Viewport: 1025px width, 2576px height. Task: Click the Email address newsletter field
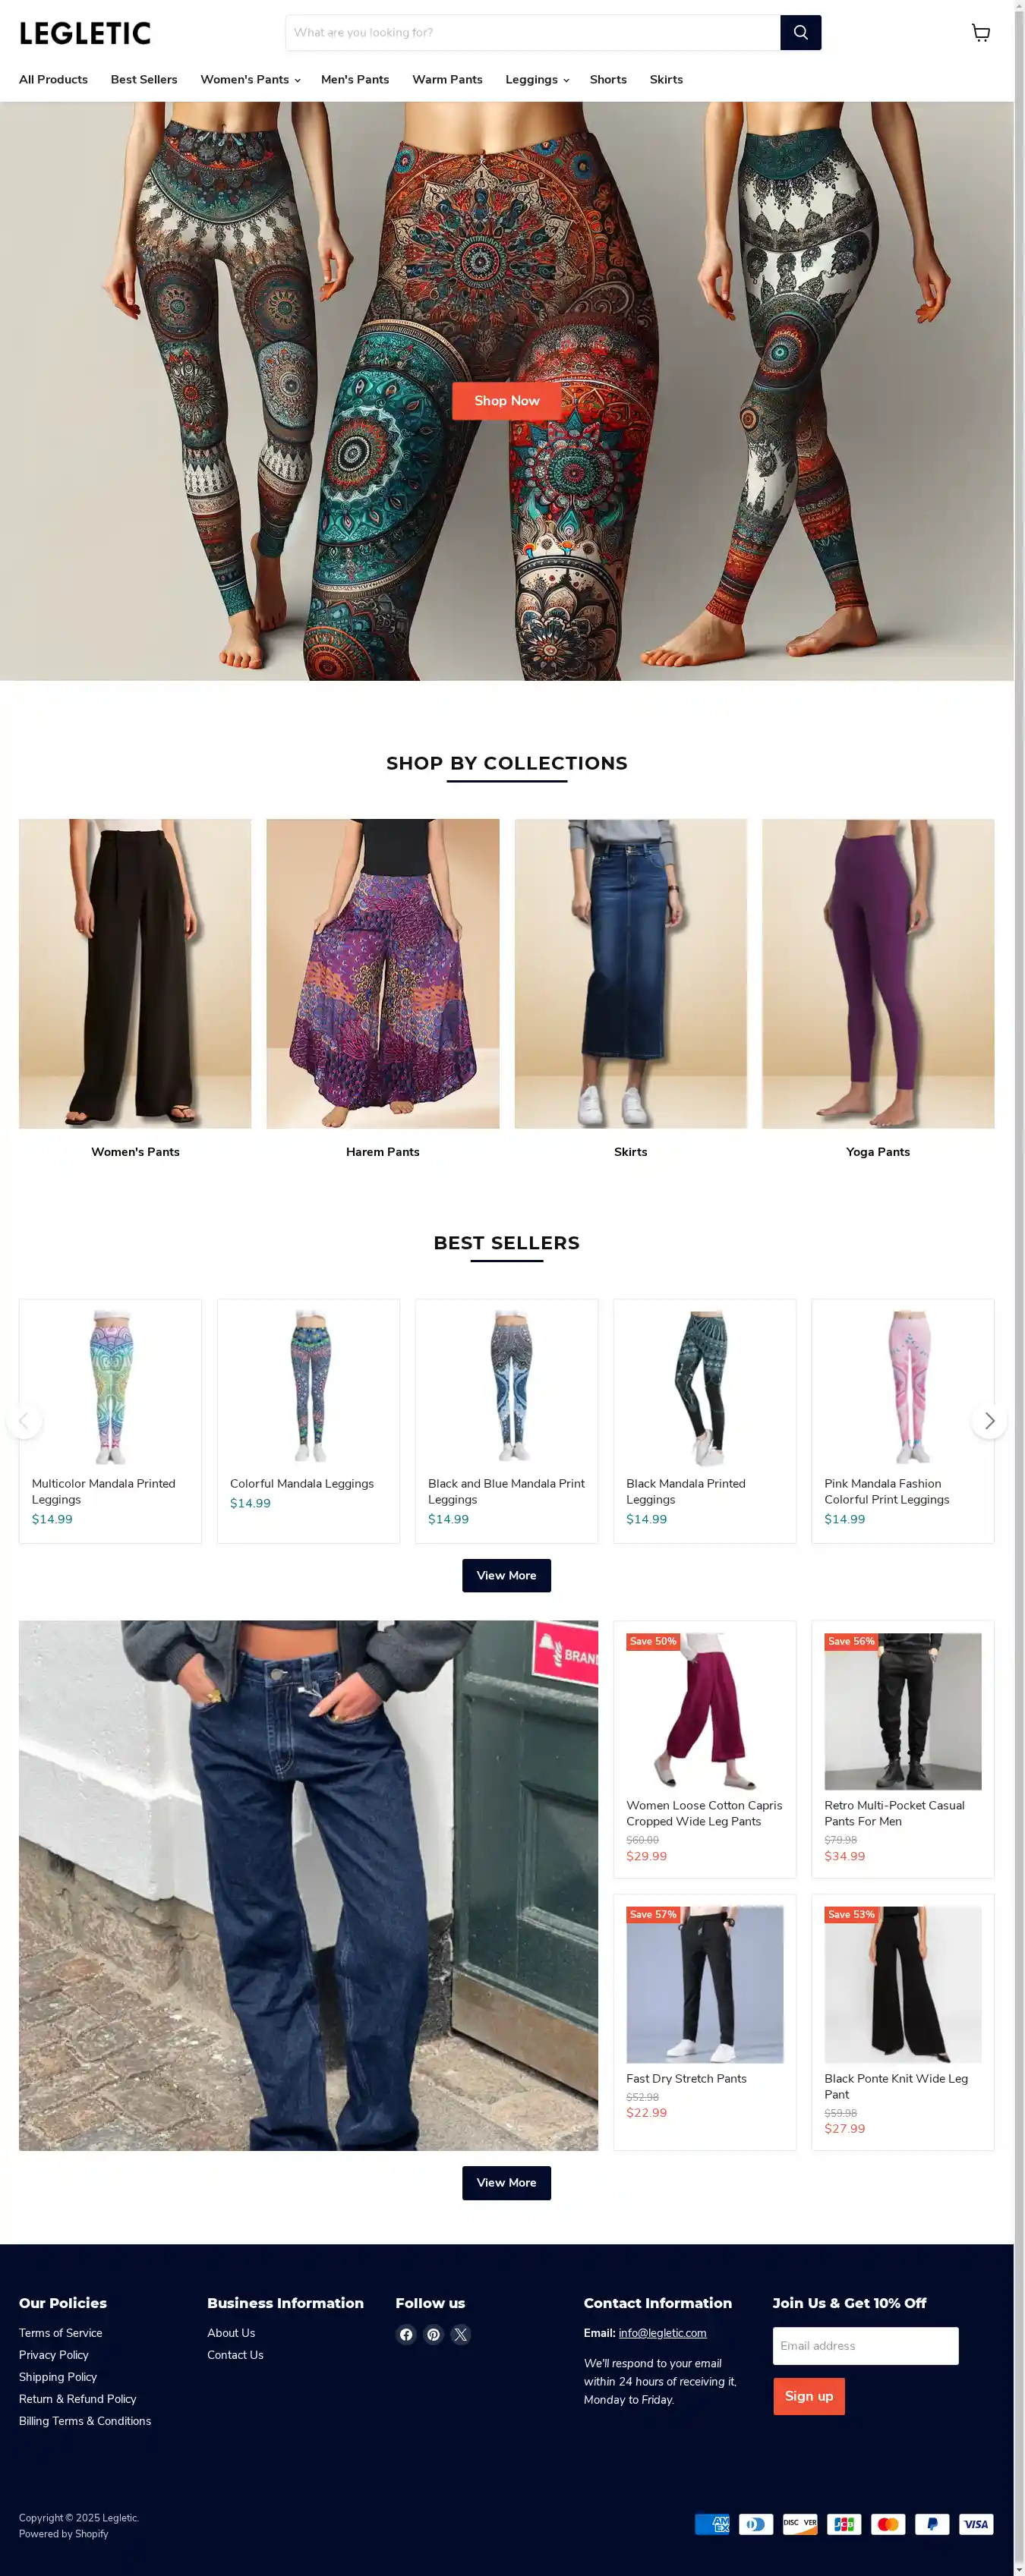(866, 2346)
